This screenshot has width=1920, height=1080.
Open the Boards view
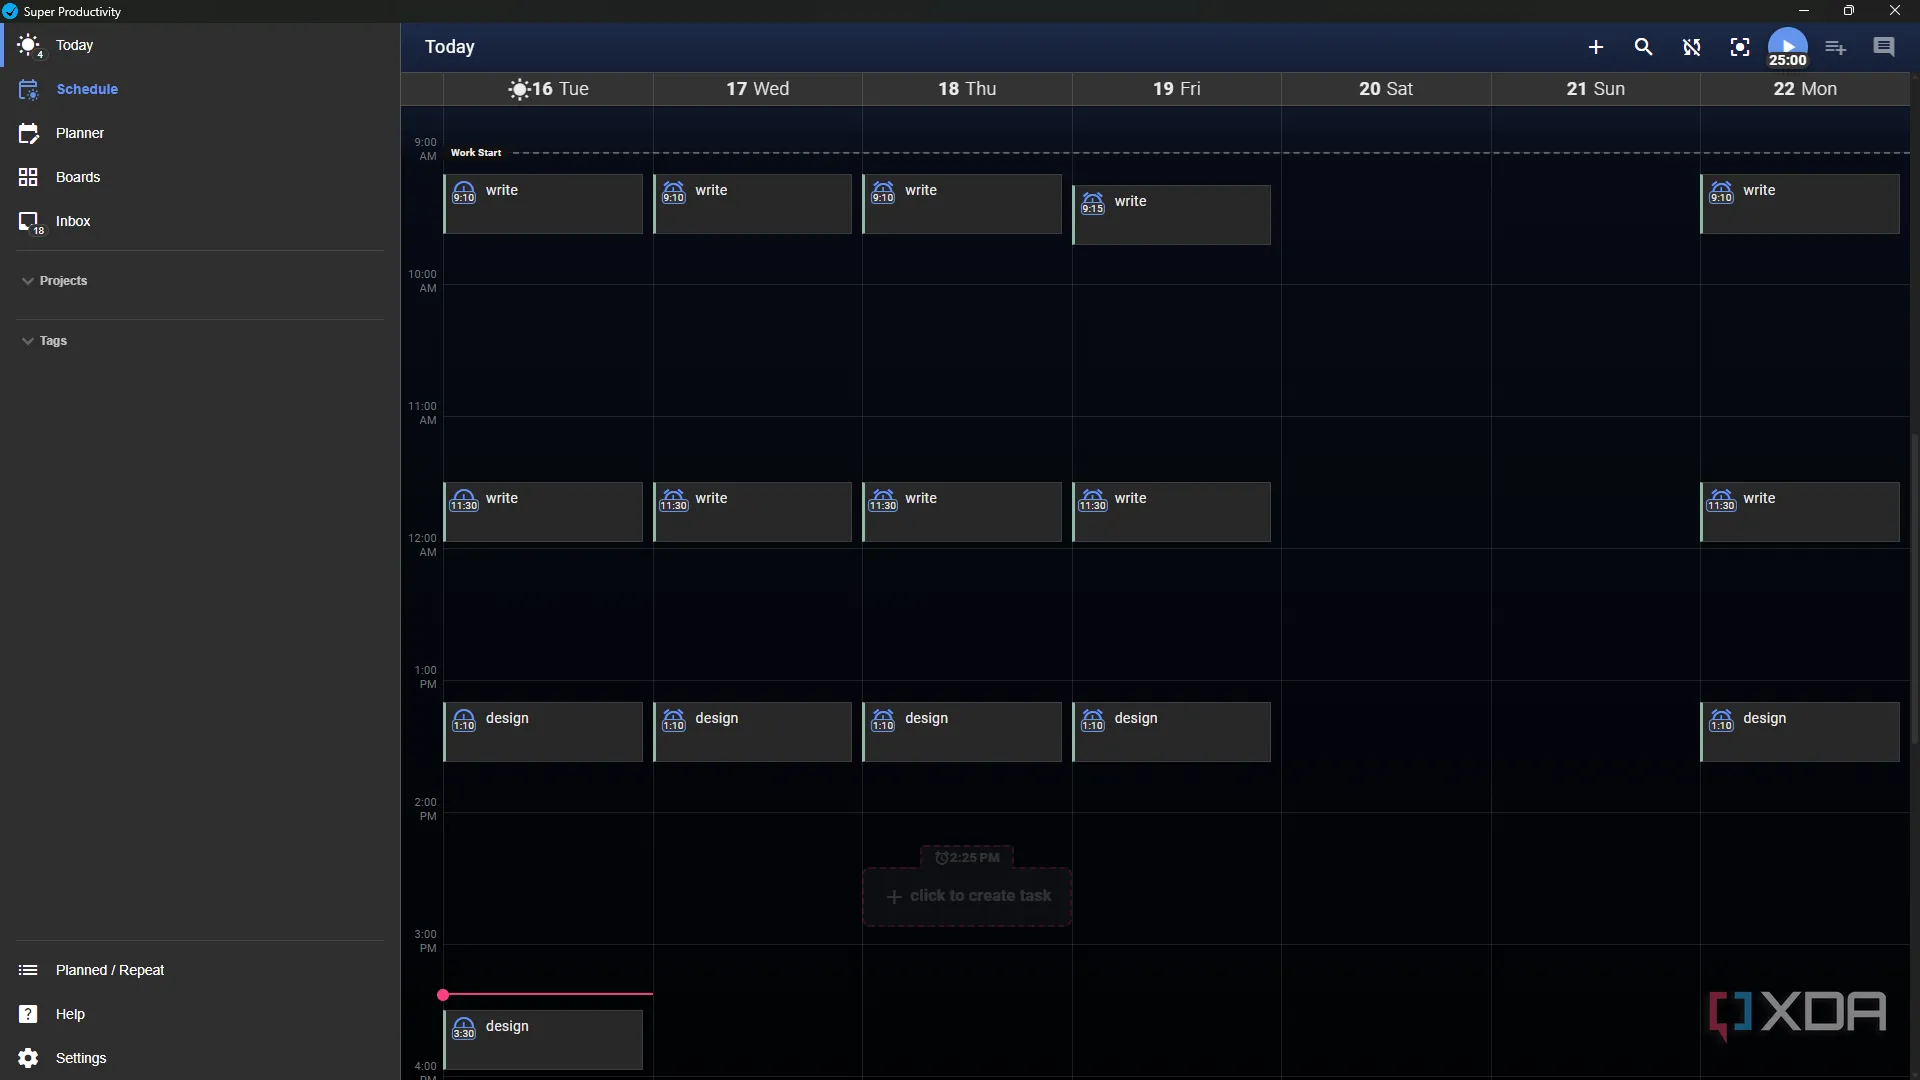click(x=77, y=177)
